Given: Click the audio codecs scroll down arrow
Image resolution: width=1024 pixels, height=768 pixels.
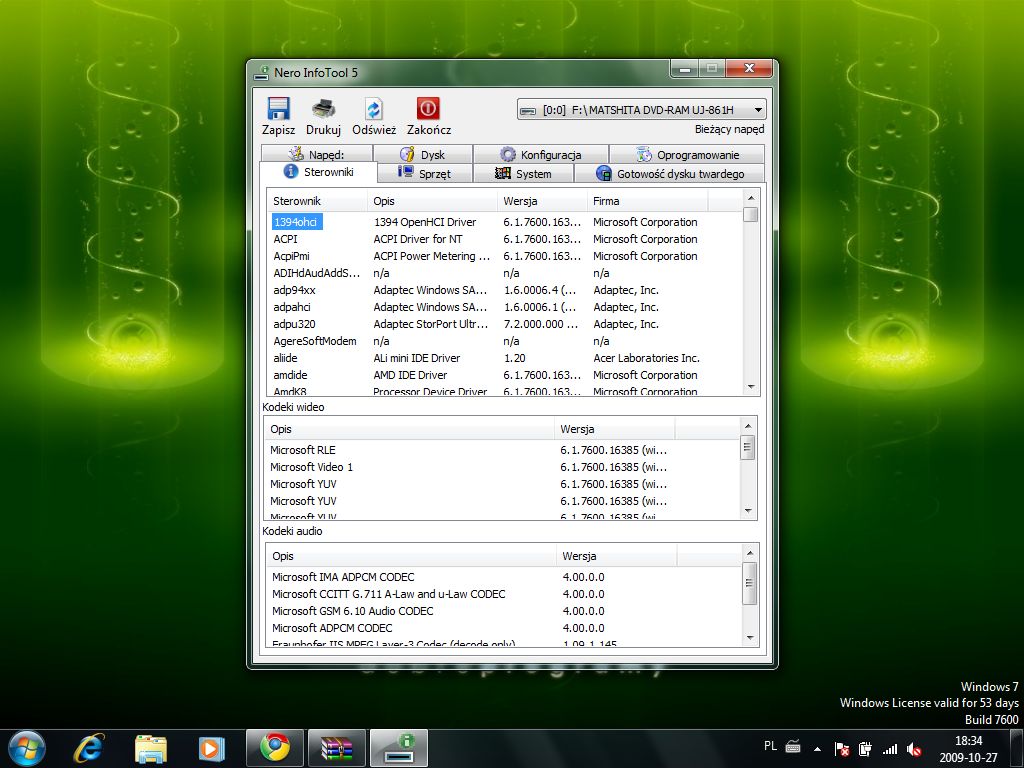Looking at the screenshot, I should 750,638.
